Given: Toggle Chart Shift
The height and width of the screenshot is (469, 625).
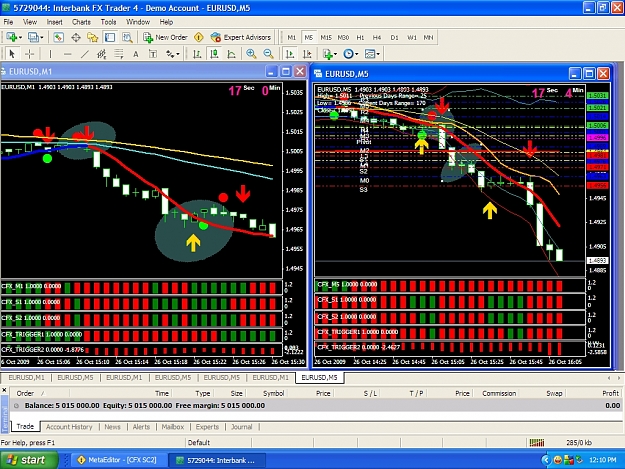Looking at the screenshot, I should point(307,54).
